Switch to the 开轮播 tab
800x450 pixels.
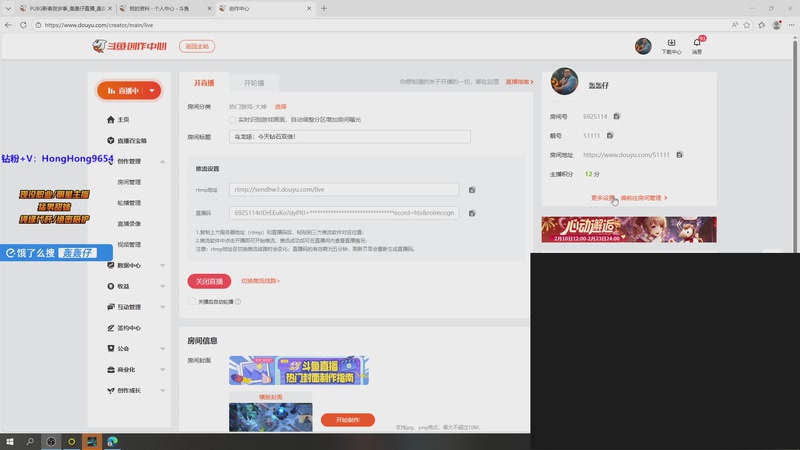point(254,83)
